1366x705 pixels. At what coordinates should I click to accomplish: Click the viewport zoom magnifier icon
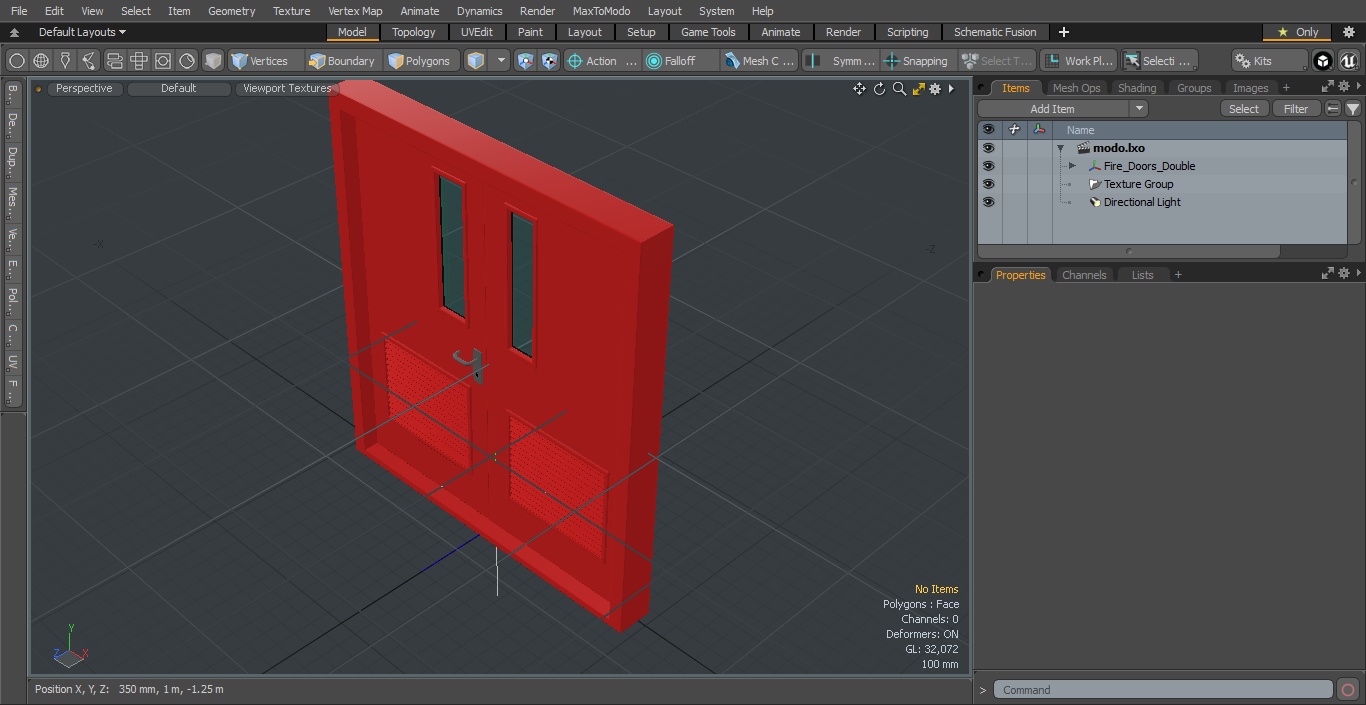pyautogui.click(x=899, y=89)
